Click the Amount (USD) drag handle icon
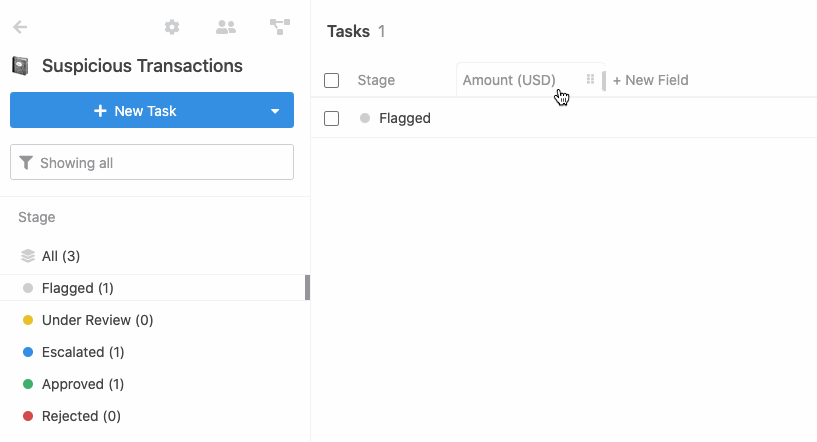The image size is (817, 442). [x=590, y=79]
